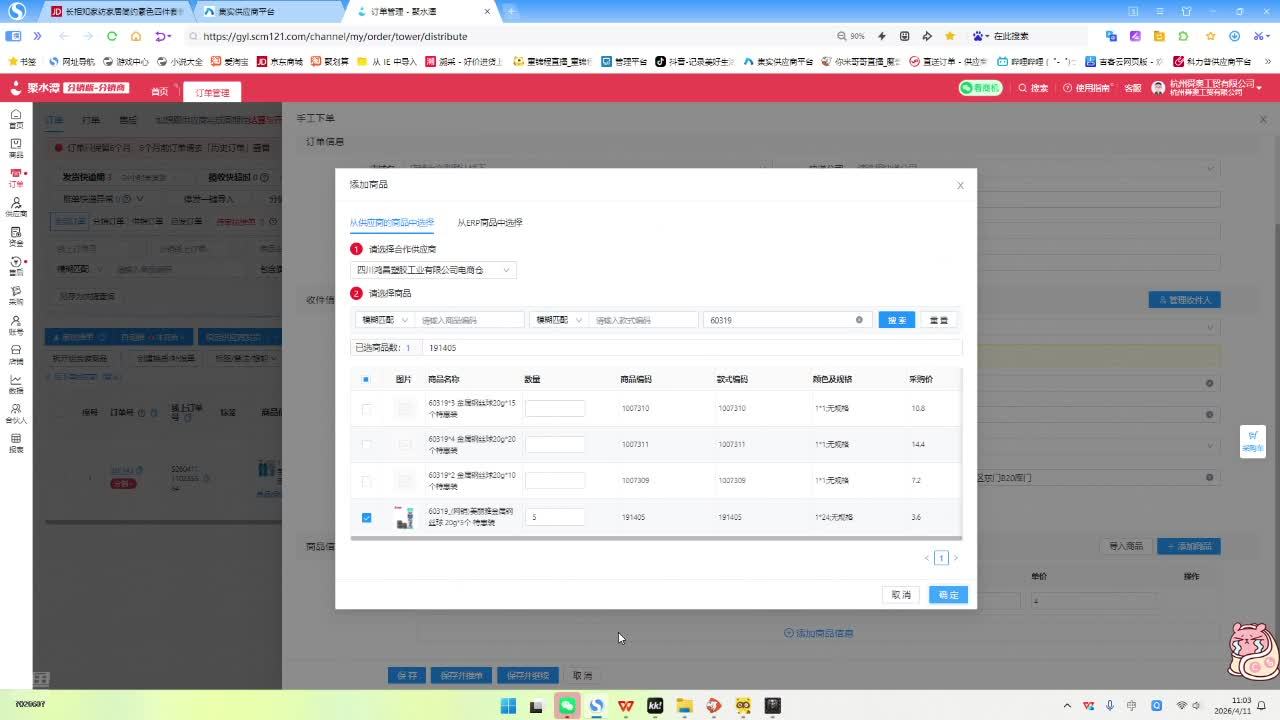Open 资金 from the sidebar
The width and height of the screenshot is (1280, 720).
coord(16,236)
